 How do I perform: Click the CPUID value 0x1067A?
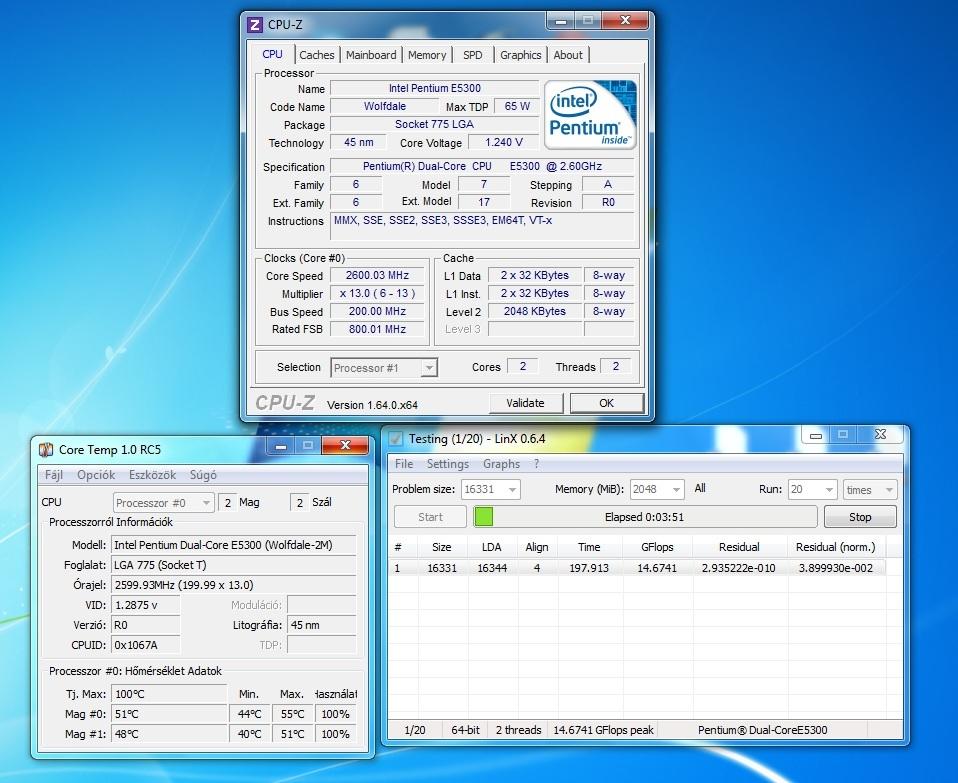pos(145,645)
